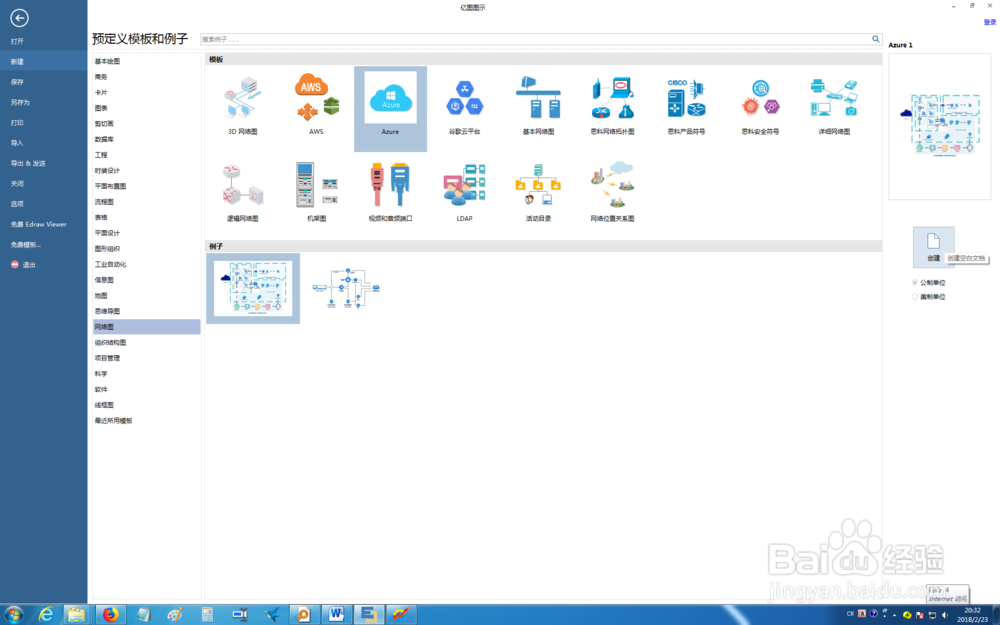
Task: Select the 网络位置关系图 template
Action: click(612, 191)
